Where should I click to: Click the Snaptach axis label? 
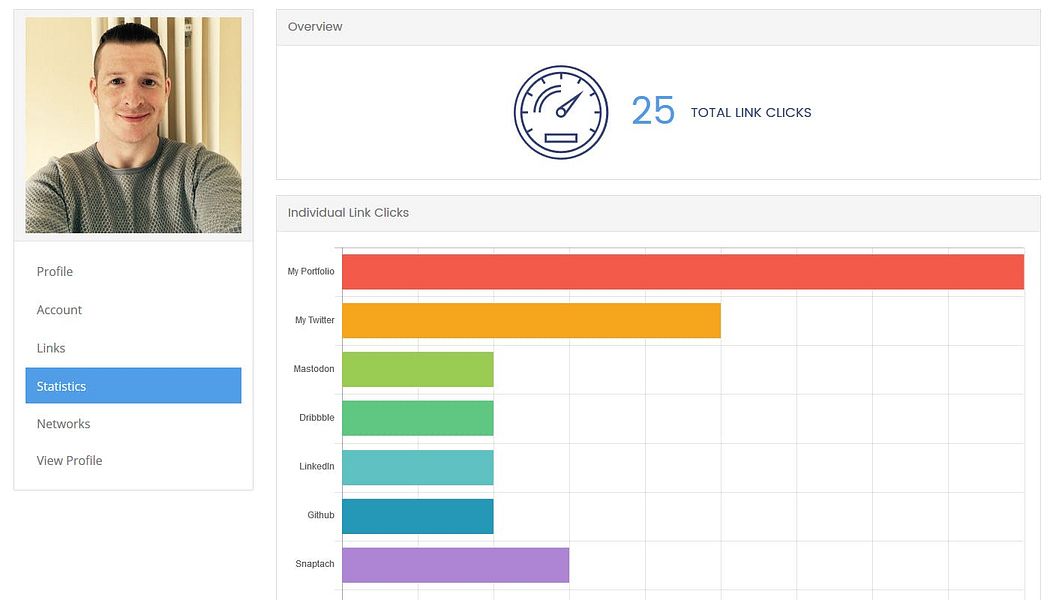[315, 564]
